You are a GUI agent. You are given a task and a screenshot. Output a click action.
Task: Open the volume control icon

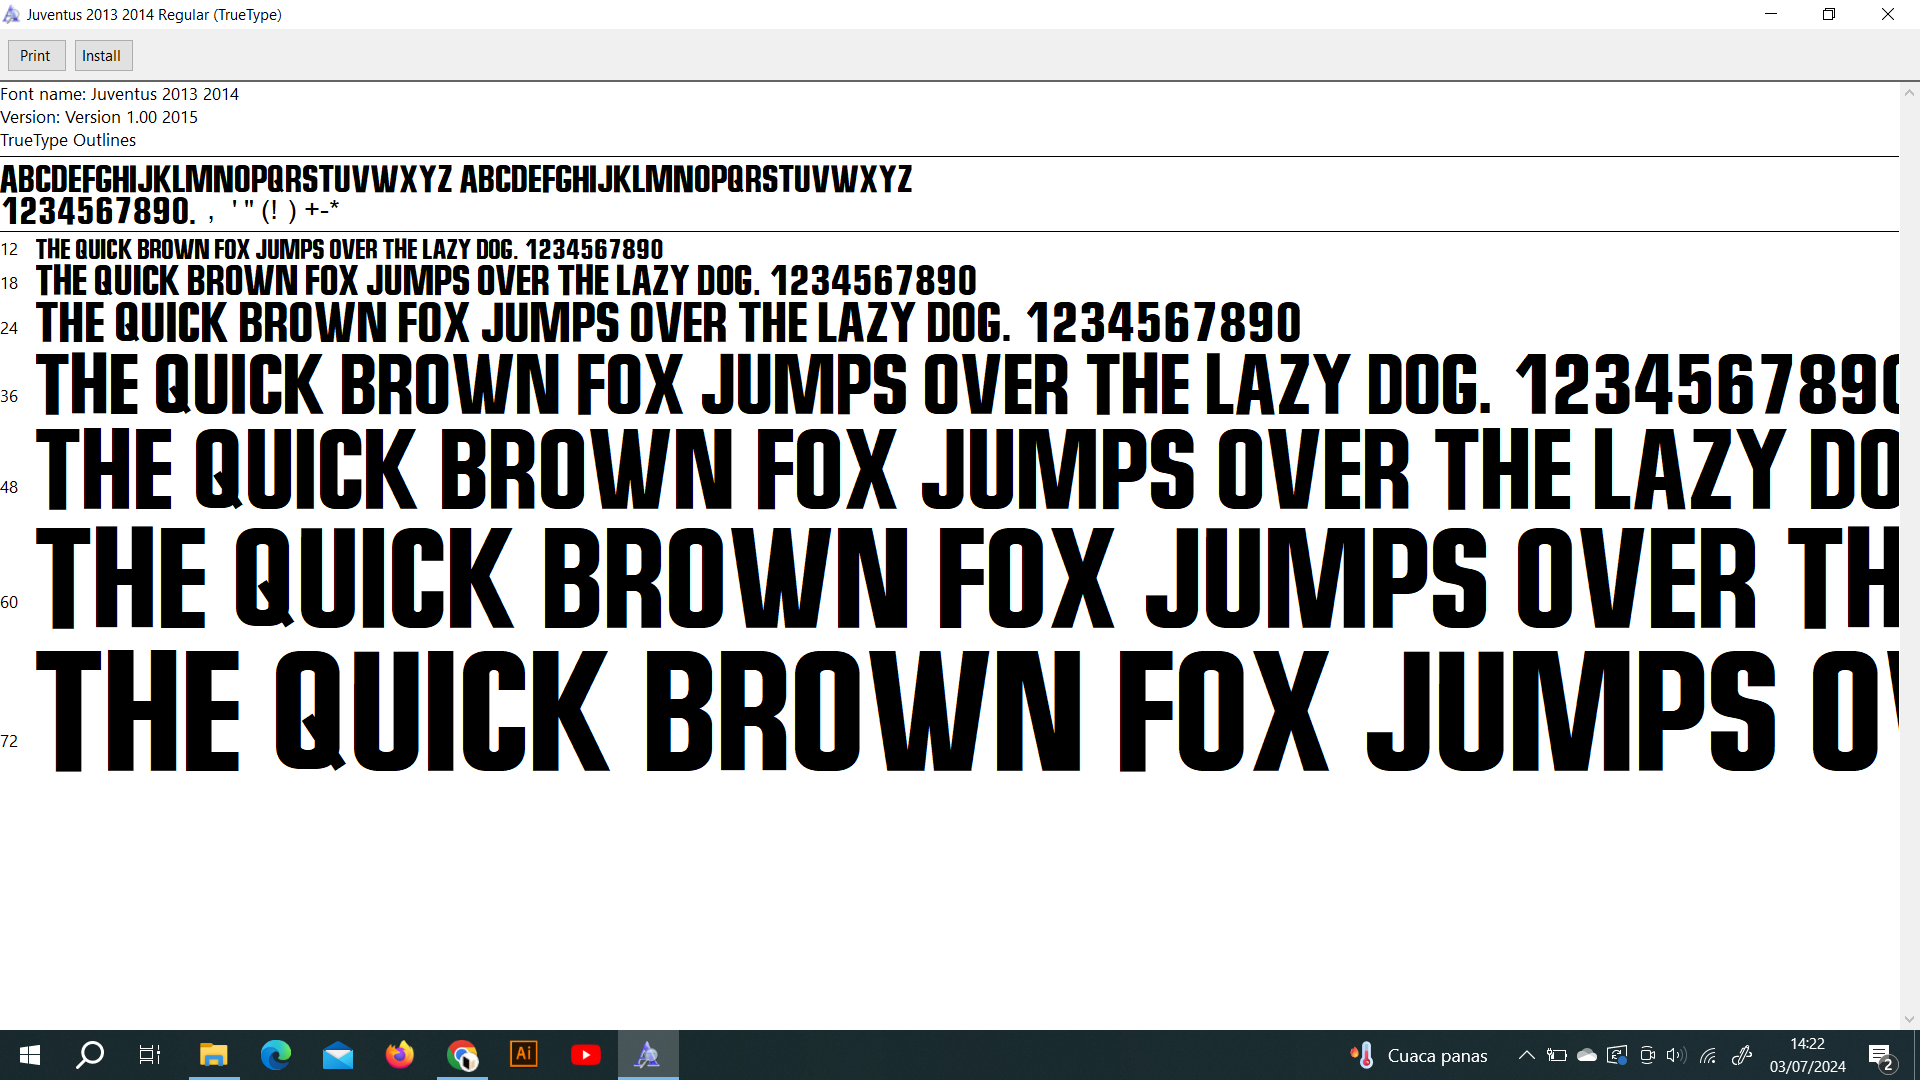(1676, 1055)
